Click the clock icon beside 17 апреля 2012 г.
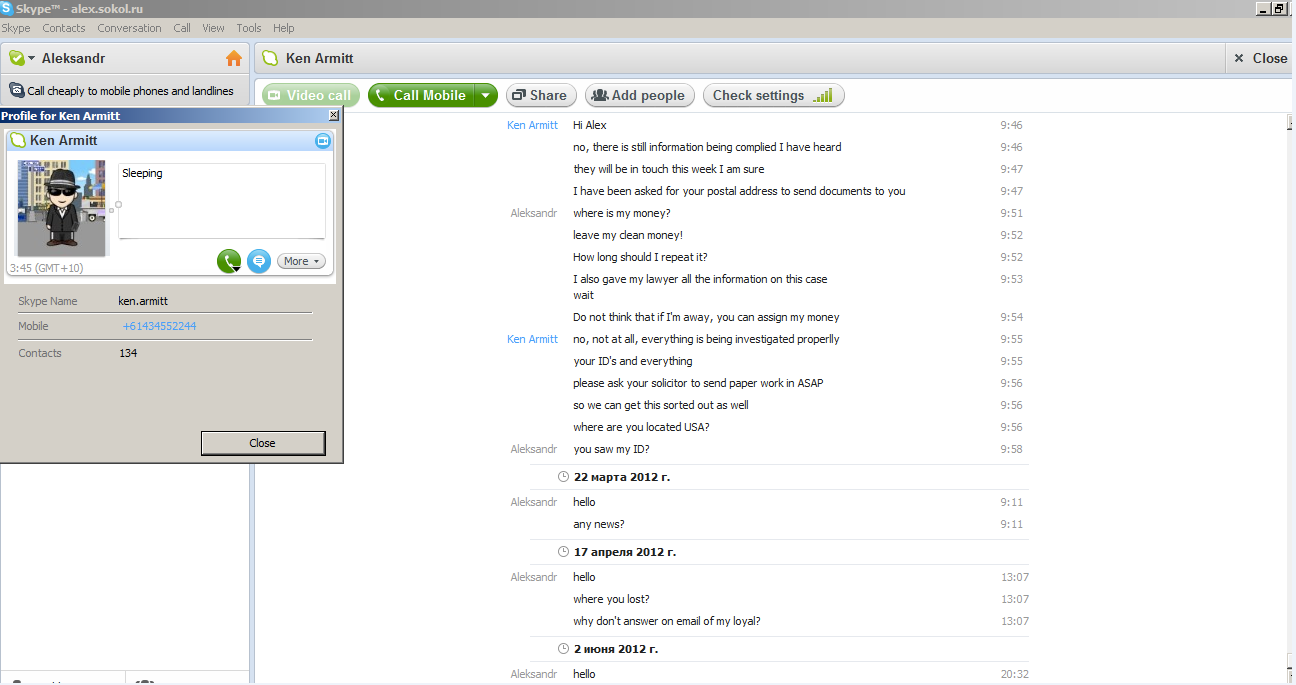 click(564, 552)
